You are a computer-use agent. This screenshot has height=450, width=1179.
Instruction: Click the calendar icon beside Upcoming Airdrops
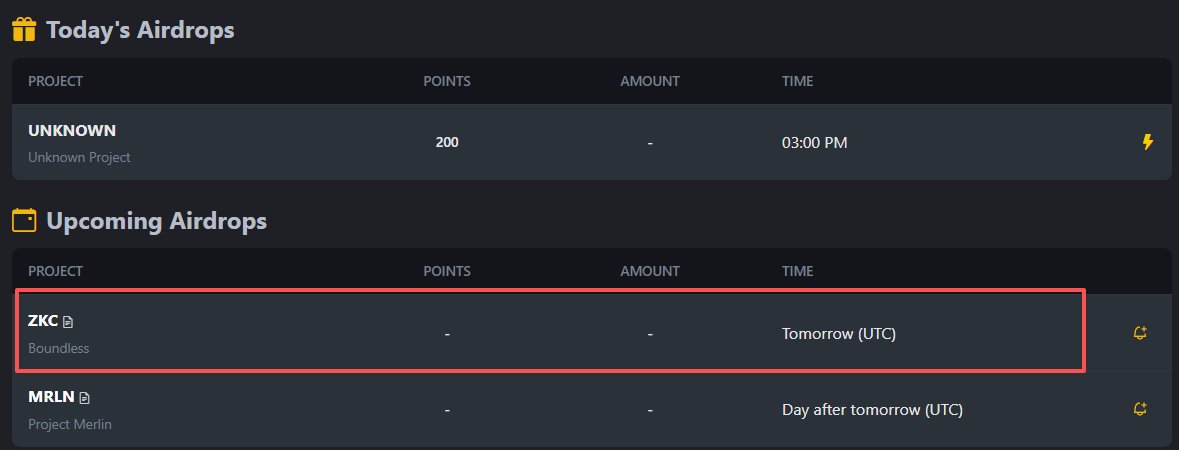coord(24,220)
